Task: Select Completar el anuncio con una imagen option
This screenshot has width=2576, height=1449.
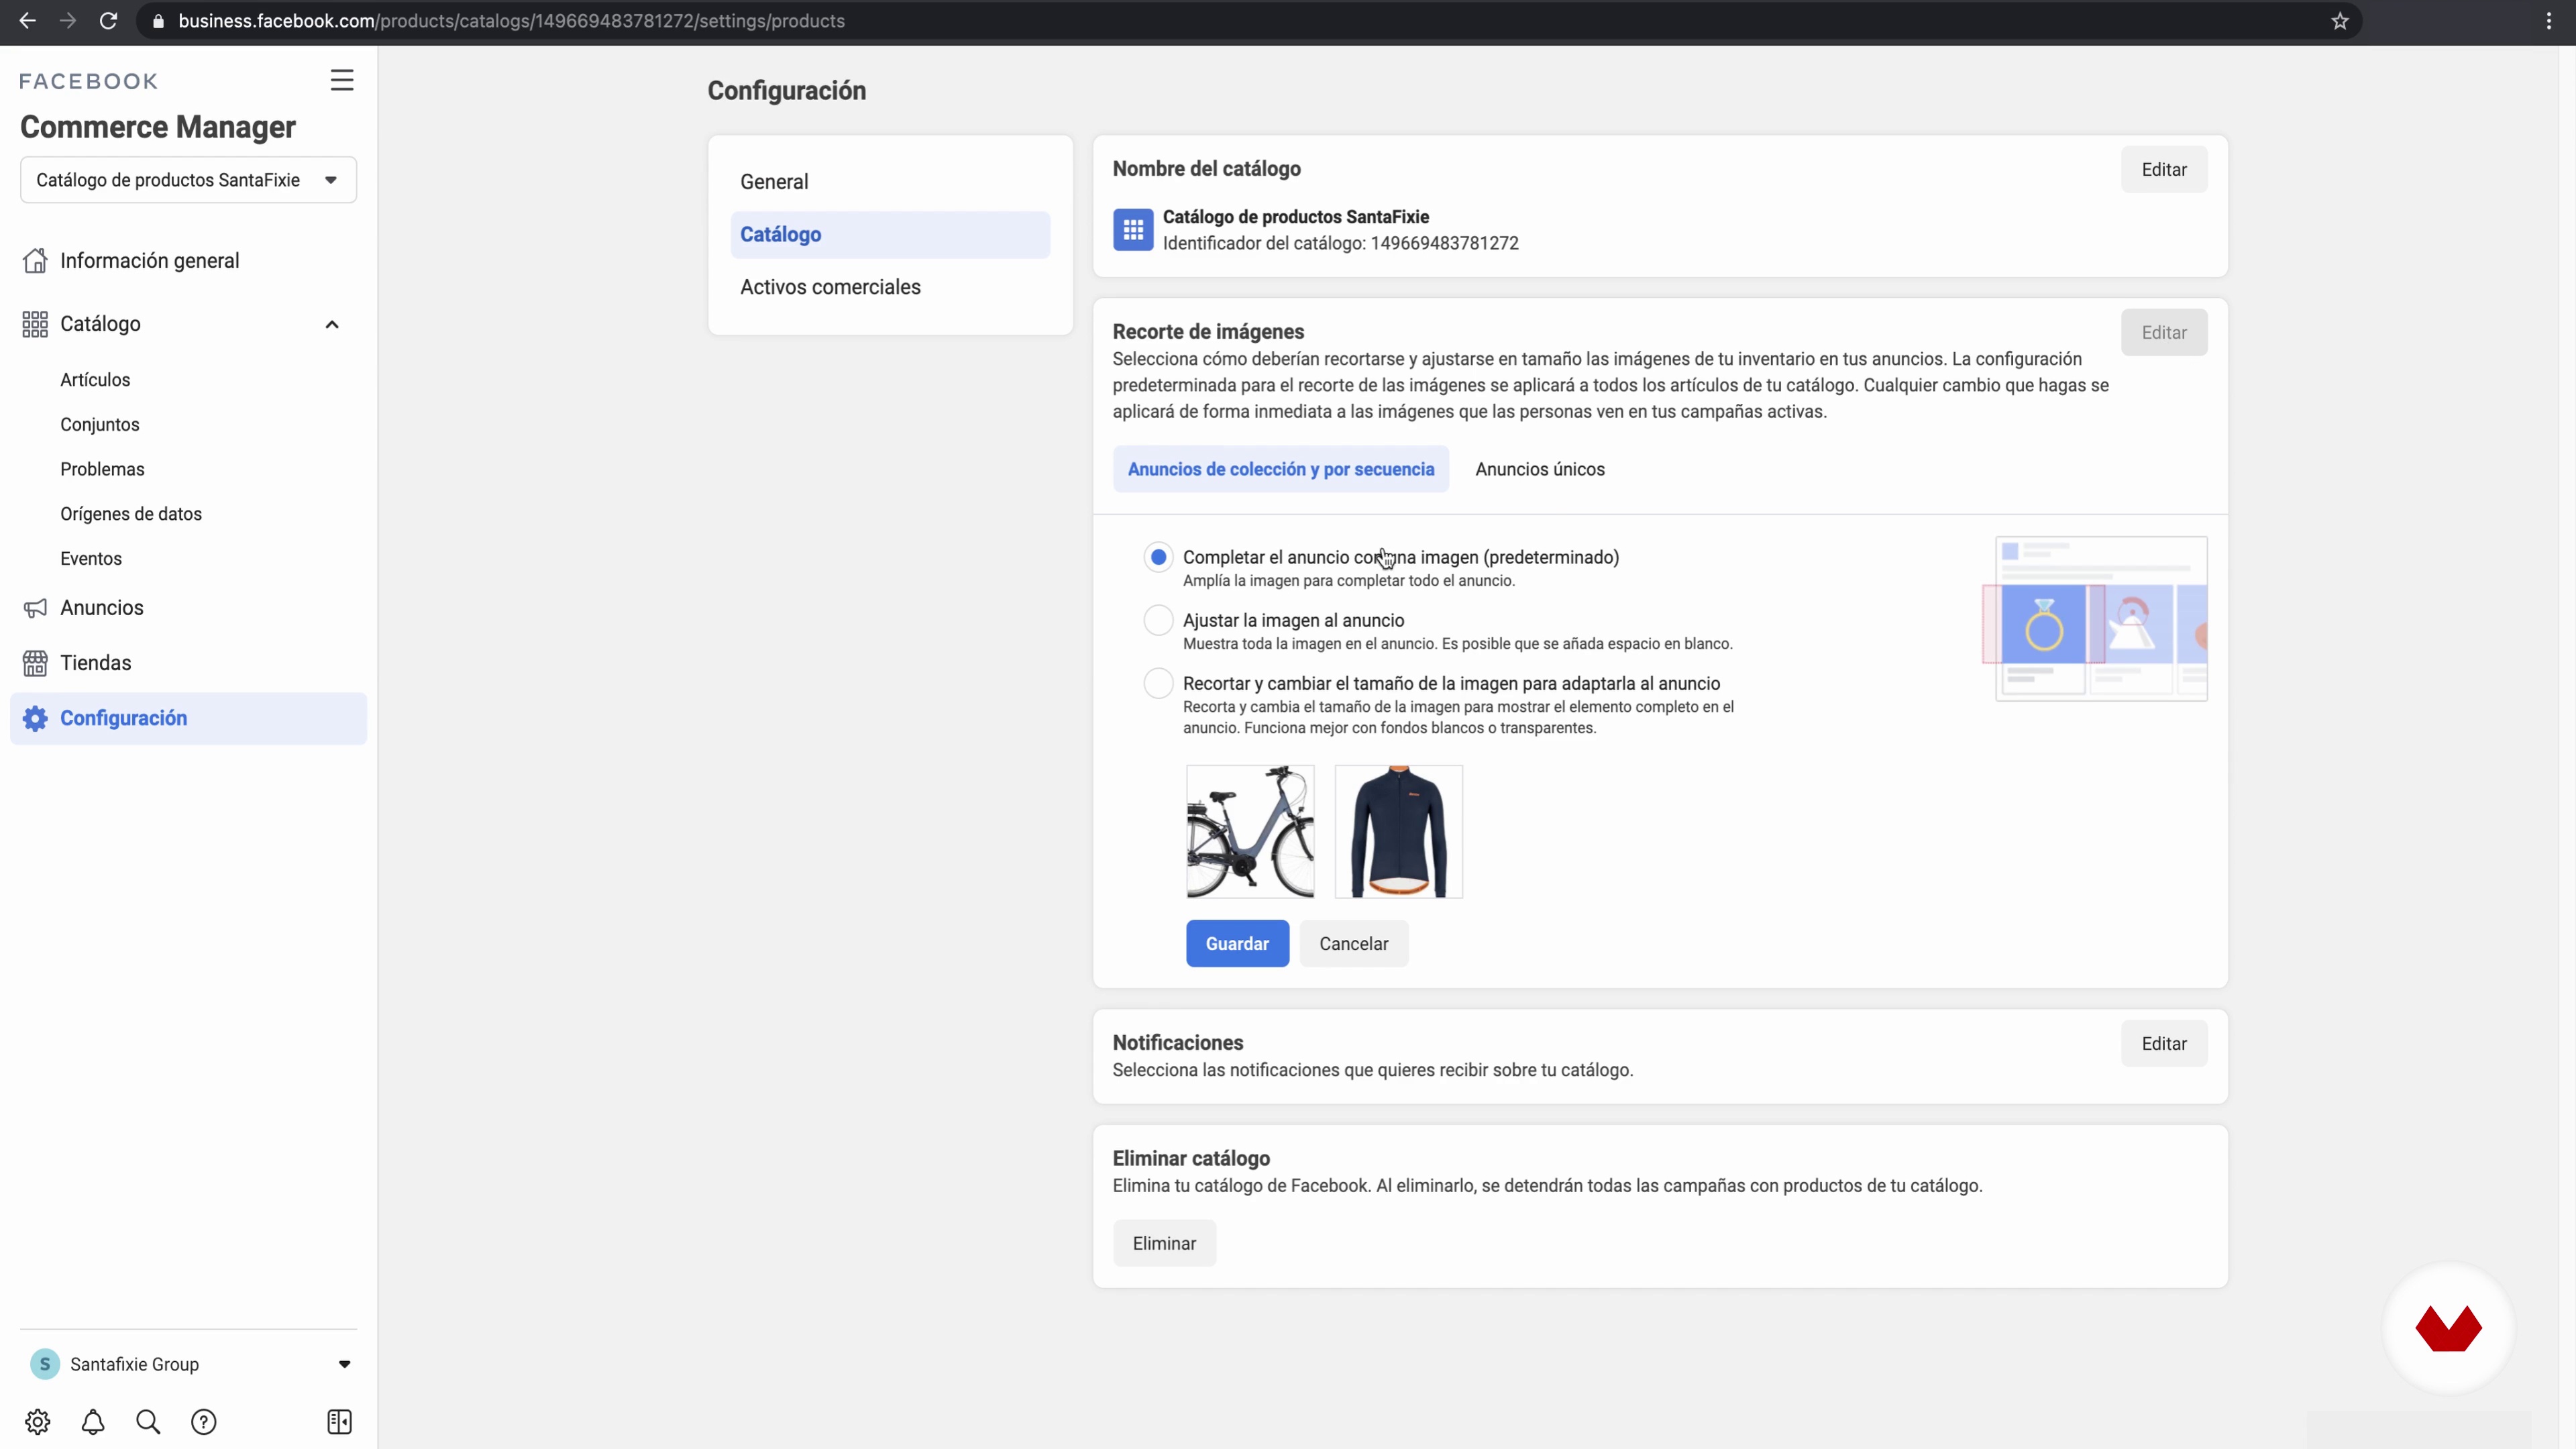Action: (x=1158, y=557)
